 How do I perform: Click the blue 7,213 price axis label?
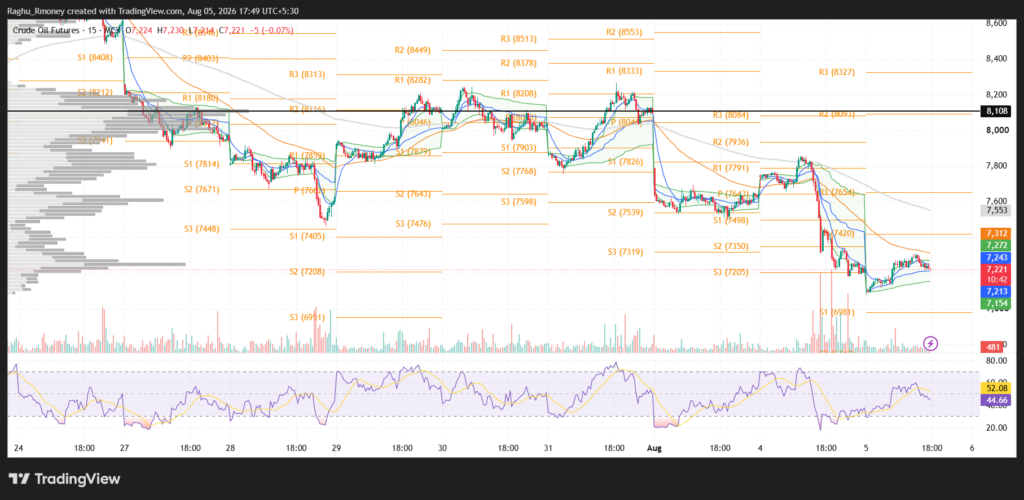[x=997, y=291]
